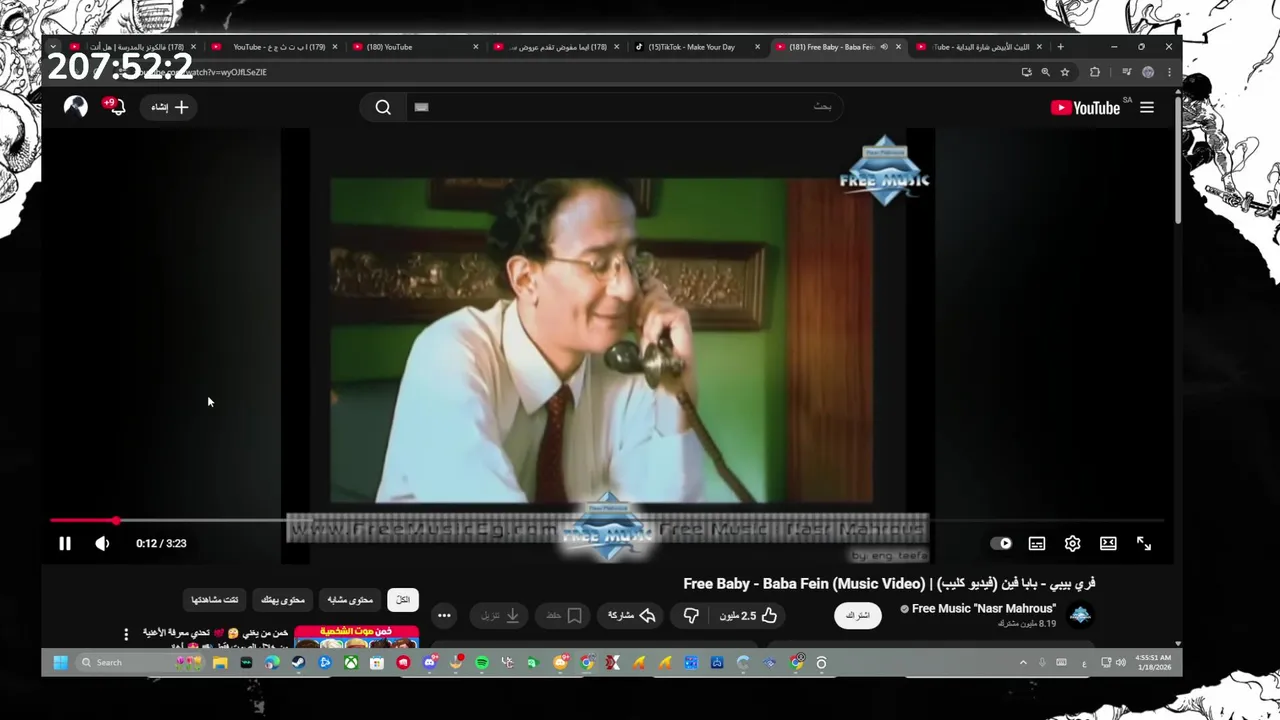This screenshot has width=1280, height=720.
Task: Dislike the video with thumbs down
Action: point(690,616)
